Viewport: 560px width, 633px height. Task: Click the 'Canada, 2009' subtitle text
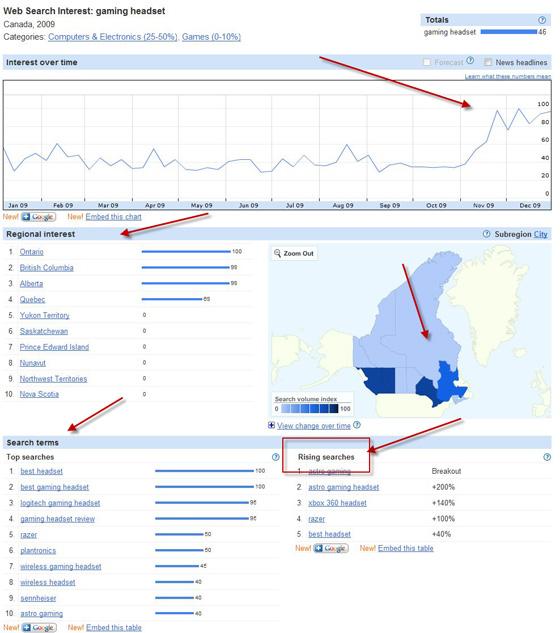[29, 24]
